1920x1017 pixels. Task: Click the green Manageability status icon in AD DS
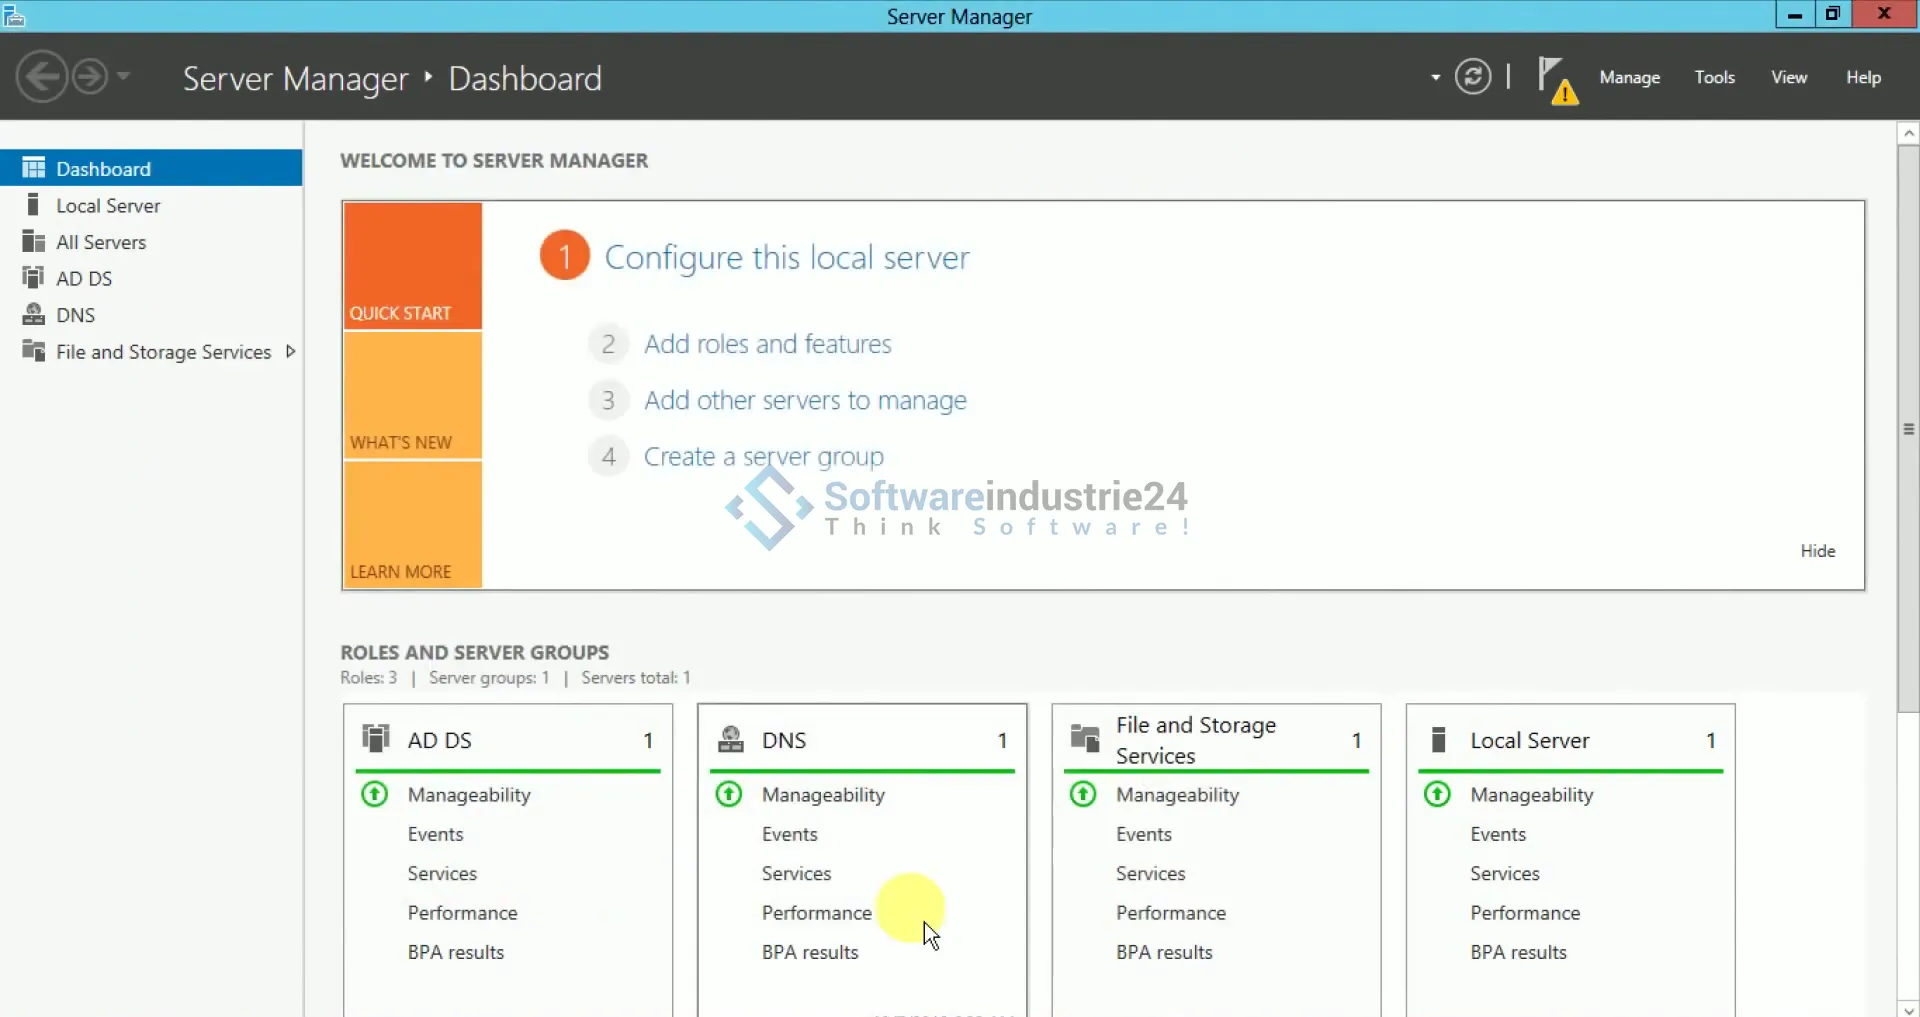(375, 795)
